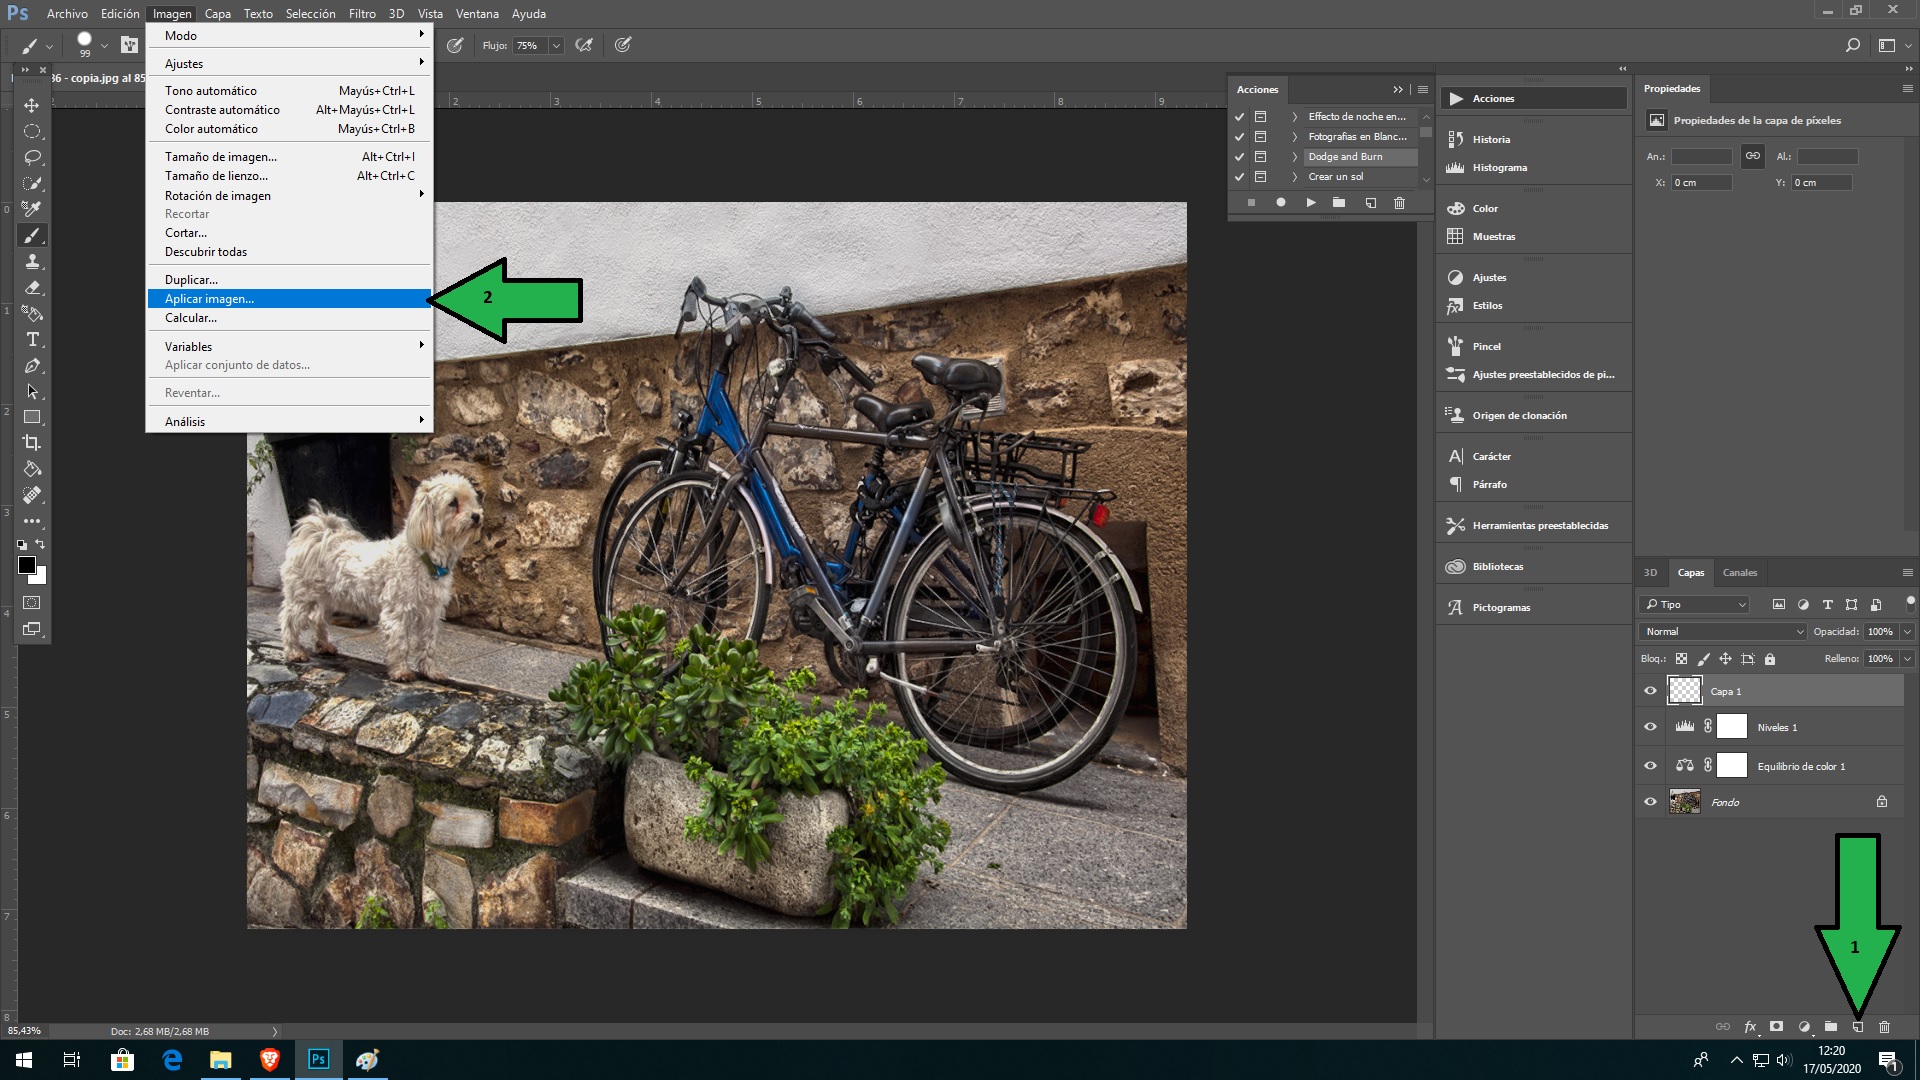
Task: Toggle visibility of Capa 1
Action: click(1650, 690)
